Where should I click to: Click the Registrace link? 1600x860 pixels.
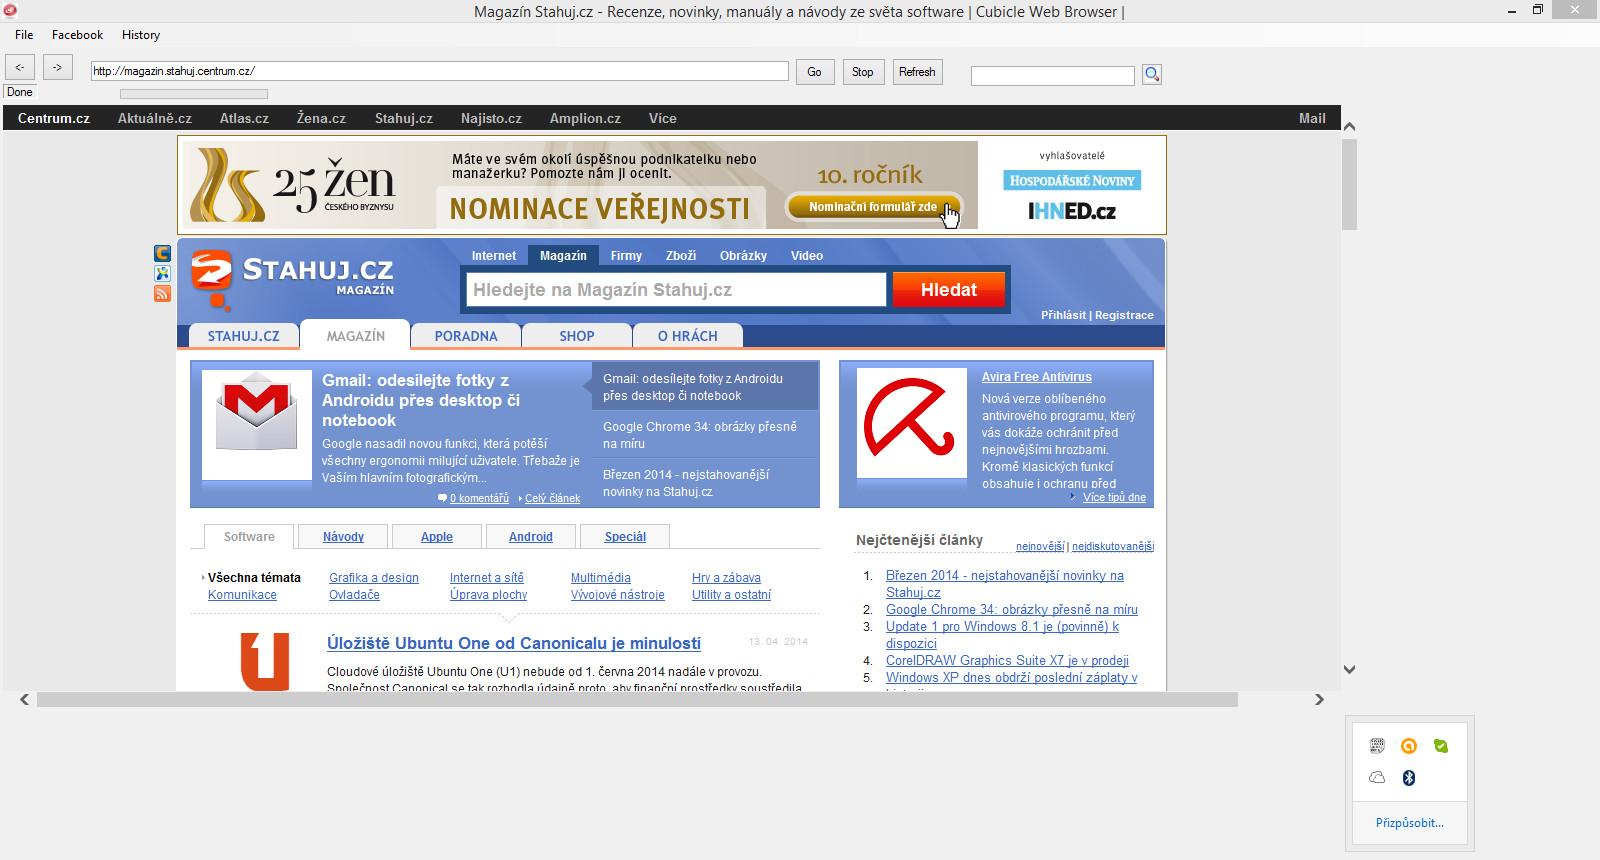(1124, 315)
